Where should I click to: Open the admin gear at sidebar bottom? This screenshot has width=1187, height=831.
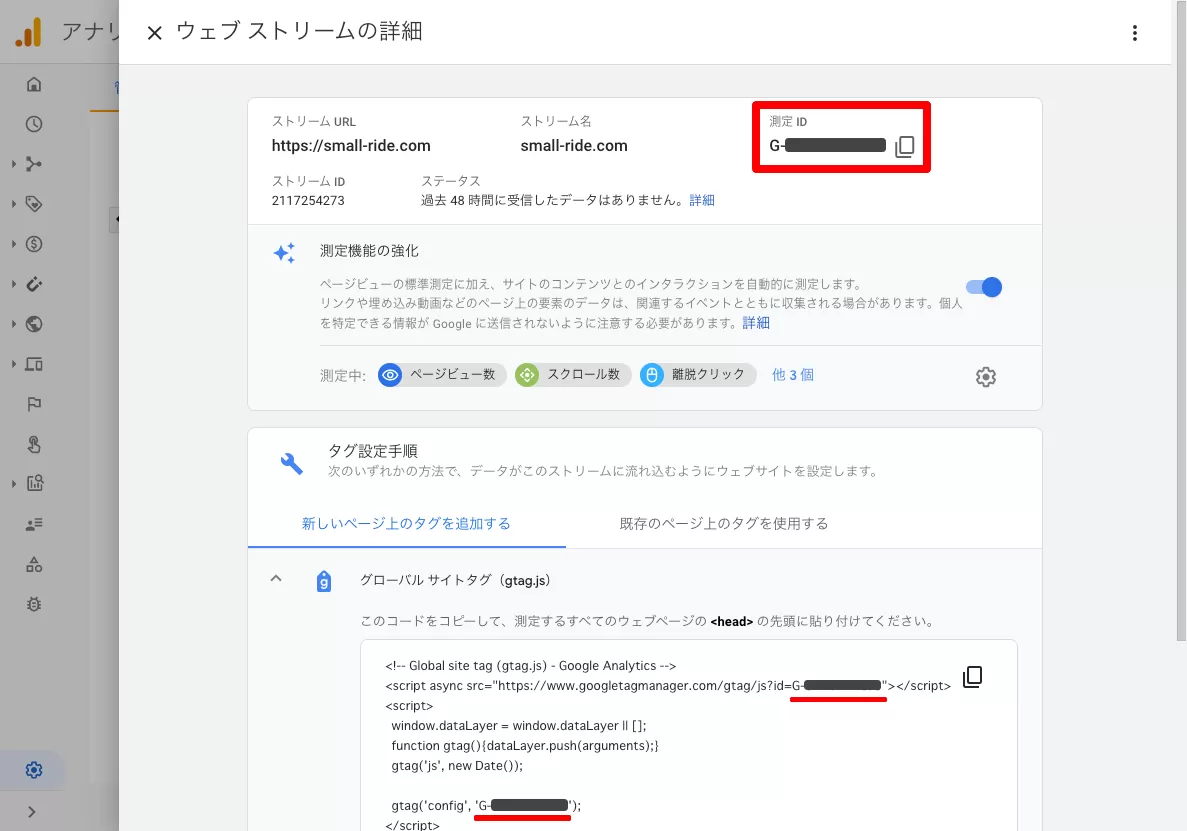coord(34,770)
